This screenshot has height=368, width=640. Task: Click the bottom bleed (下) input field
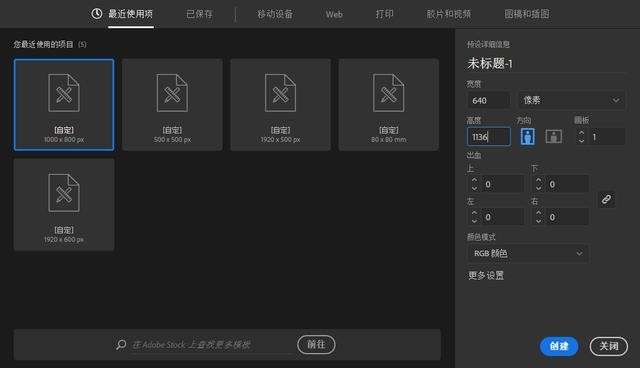(x=567, y=184)
